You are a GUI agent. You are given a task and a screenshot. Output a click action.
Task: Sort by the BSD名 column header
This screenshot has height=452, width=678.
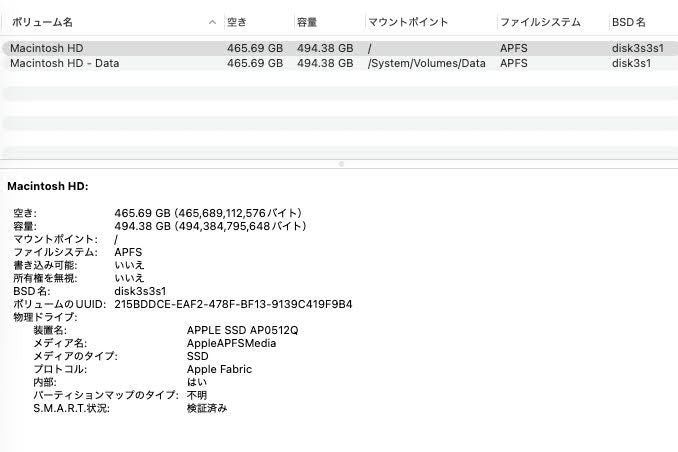(x=630, y=22)
